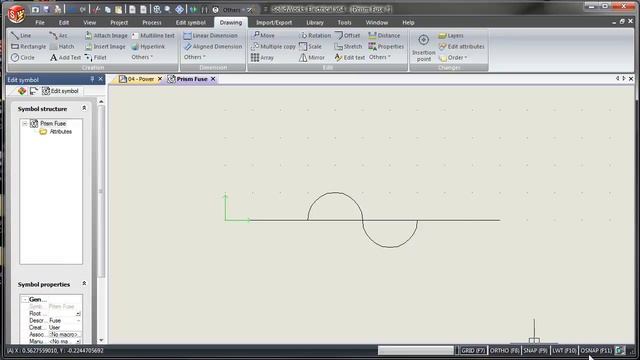Screen dimensions: 640x360
Task: Select the Rectangle tool
Action: 29,47
